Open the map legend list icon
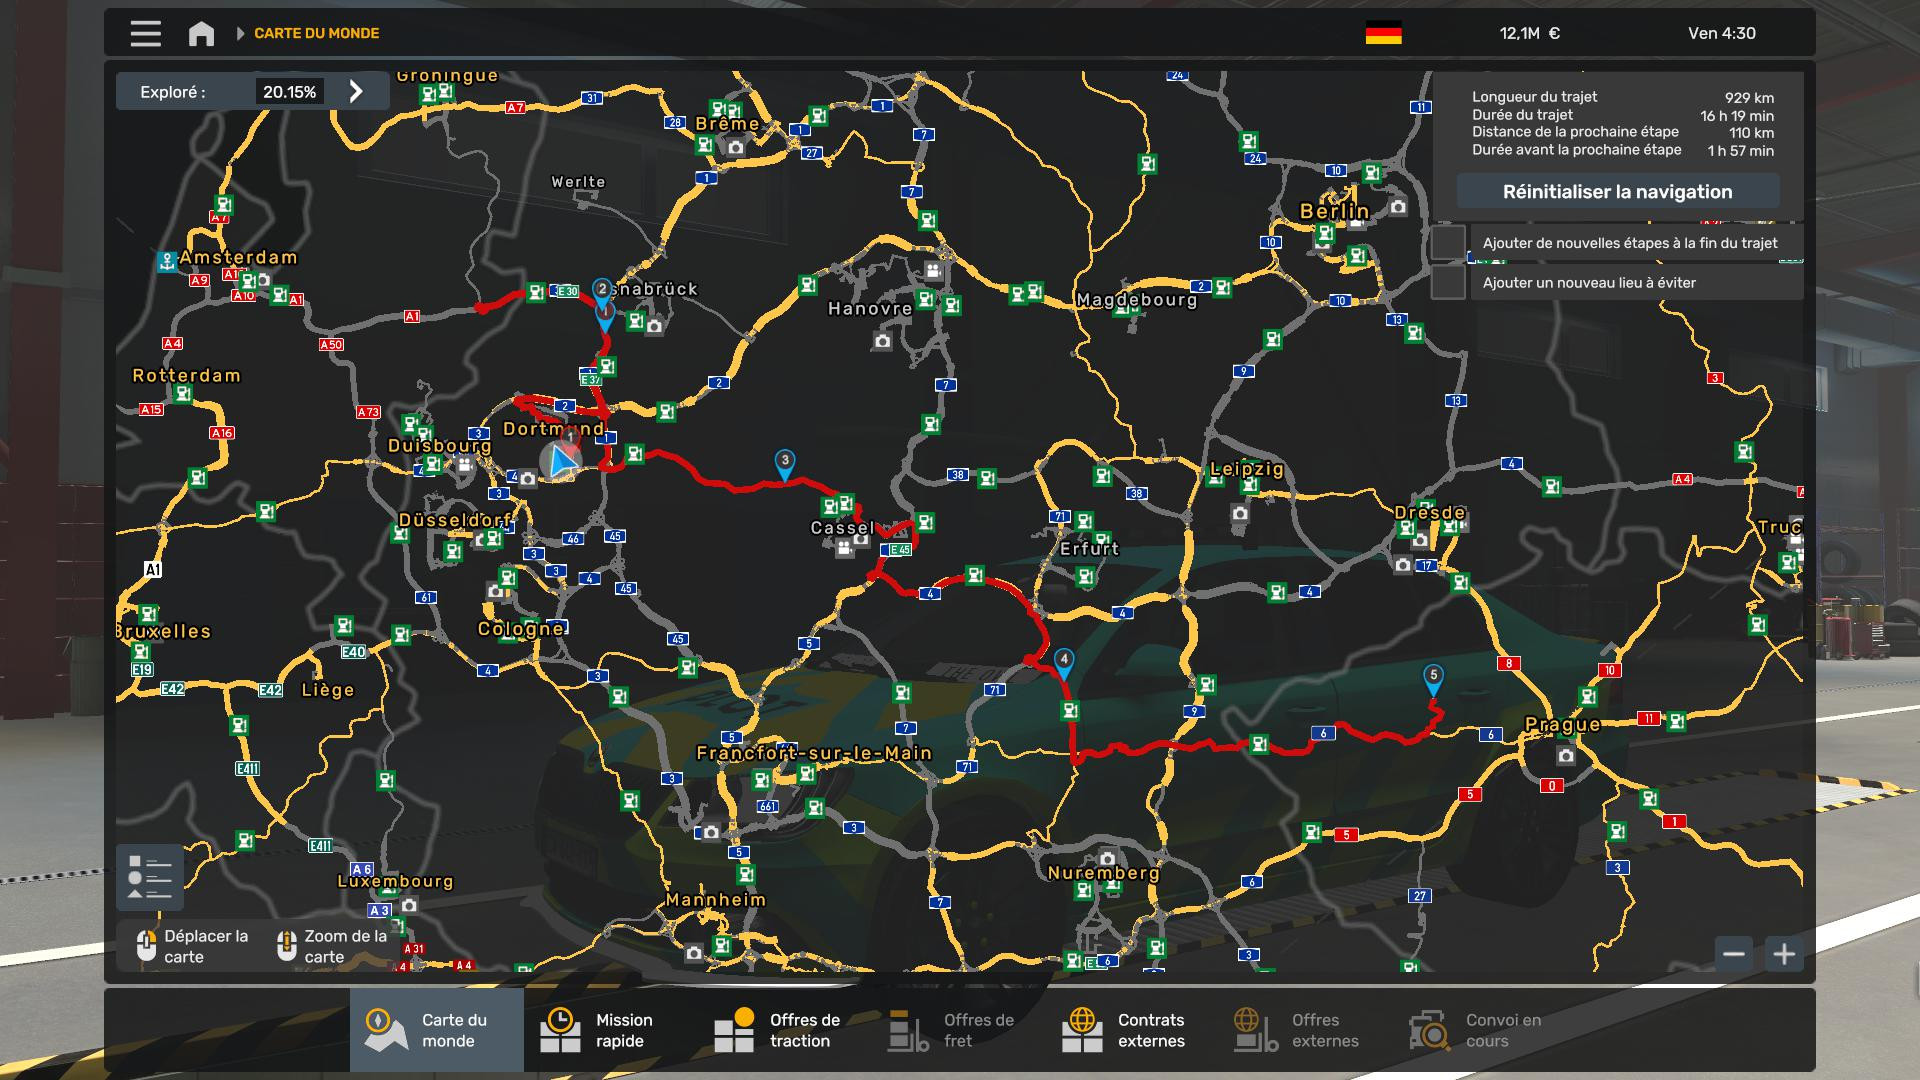The width and height of the screenshot is (1920, 1080). [150, 877]
